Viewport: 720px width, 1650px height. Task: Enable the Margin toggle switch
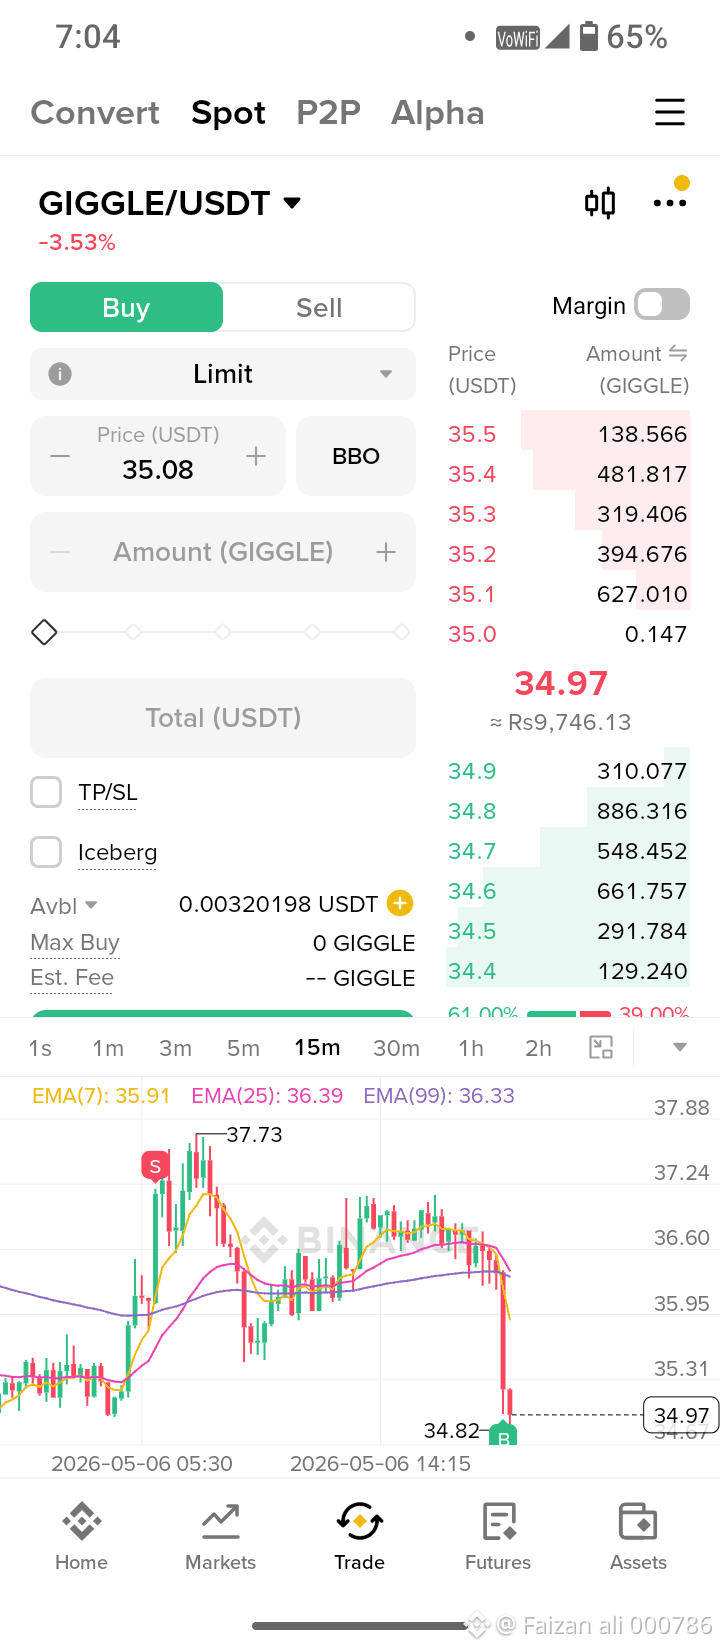point(662,305)
